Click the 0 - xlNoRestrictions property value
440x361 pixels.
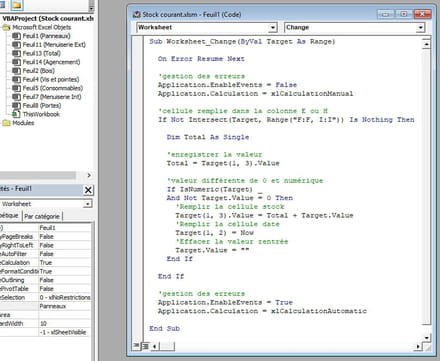click(x=64, y=297)
